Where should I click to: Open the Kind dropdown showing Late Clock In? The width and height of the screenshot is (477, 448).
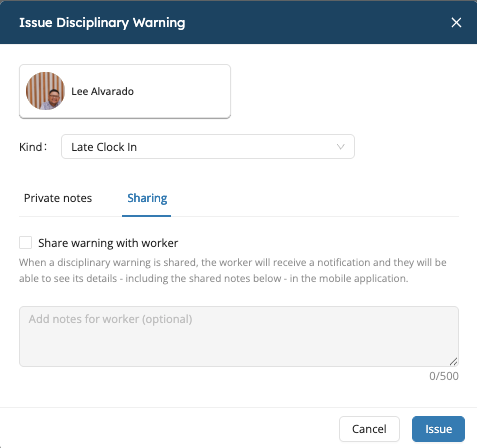(x=208, y=147)
